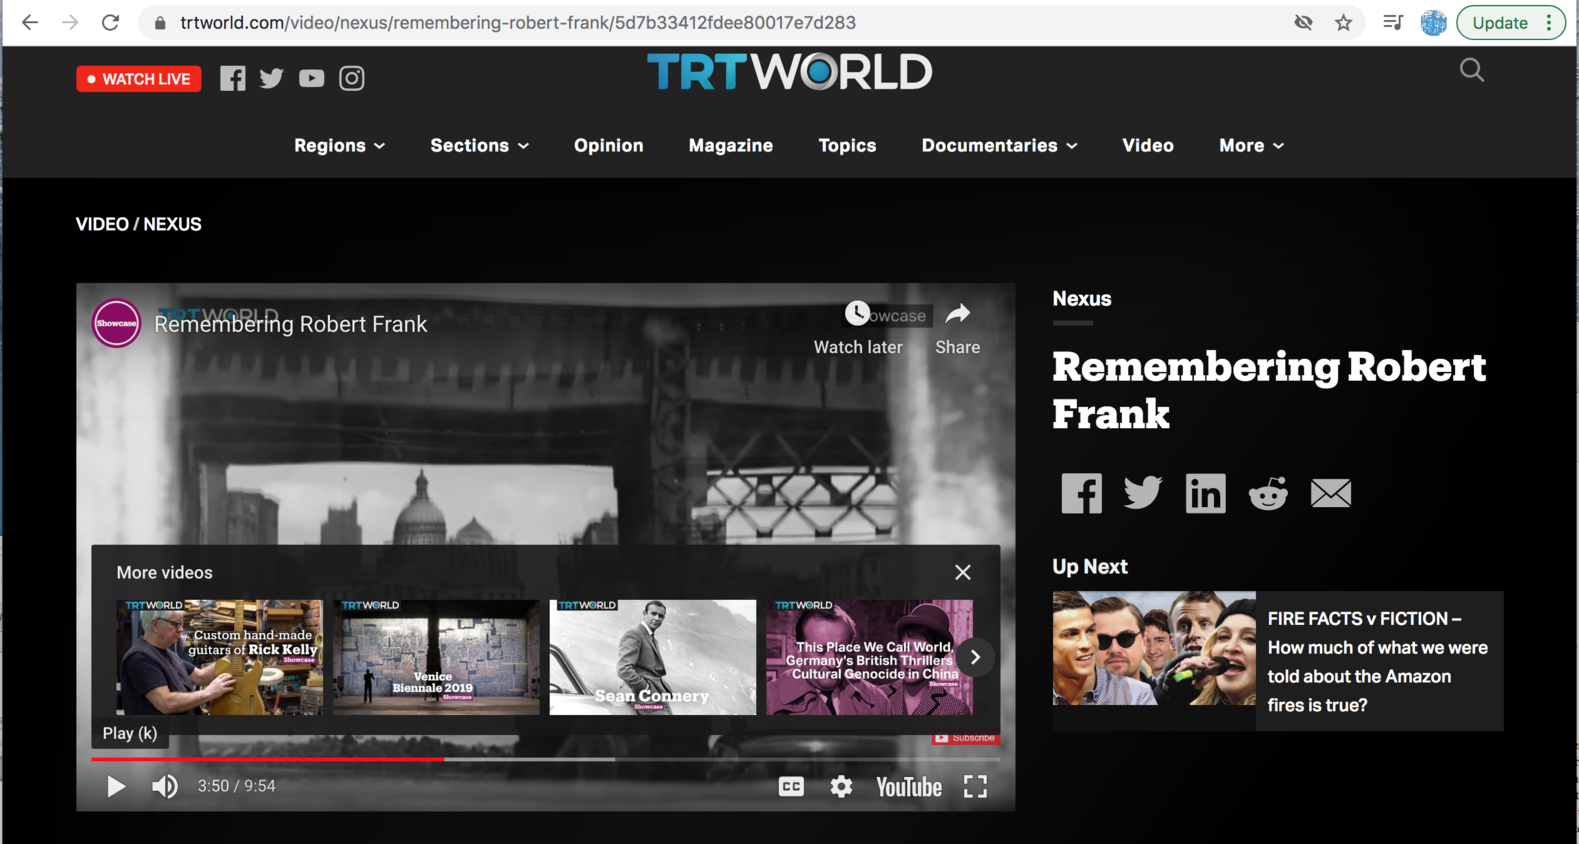Share article via LinkedIn icon

click(1205, 494)
